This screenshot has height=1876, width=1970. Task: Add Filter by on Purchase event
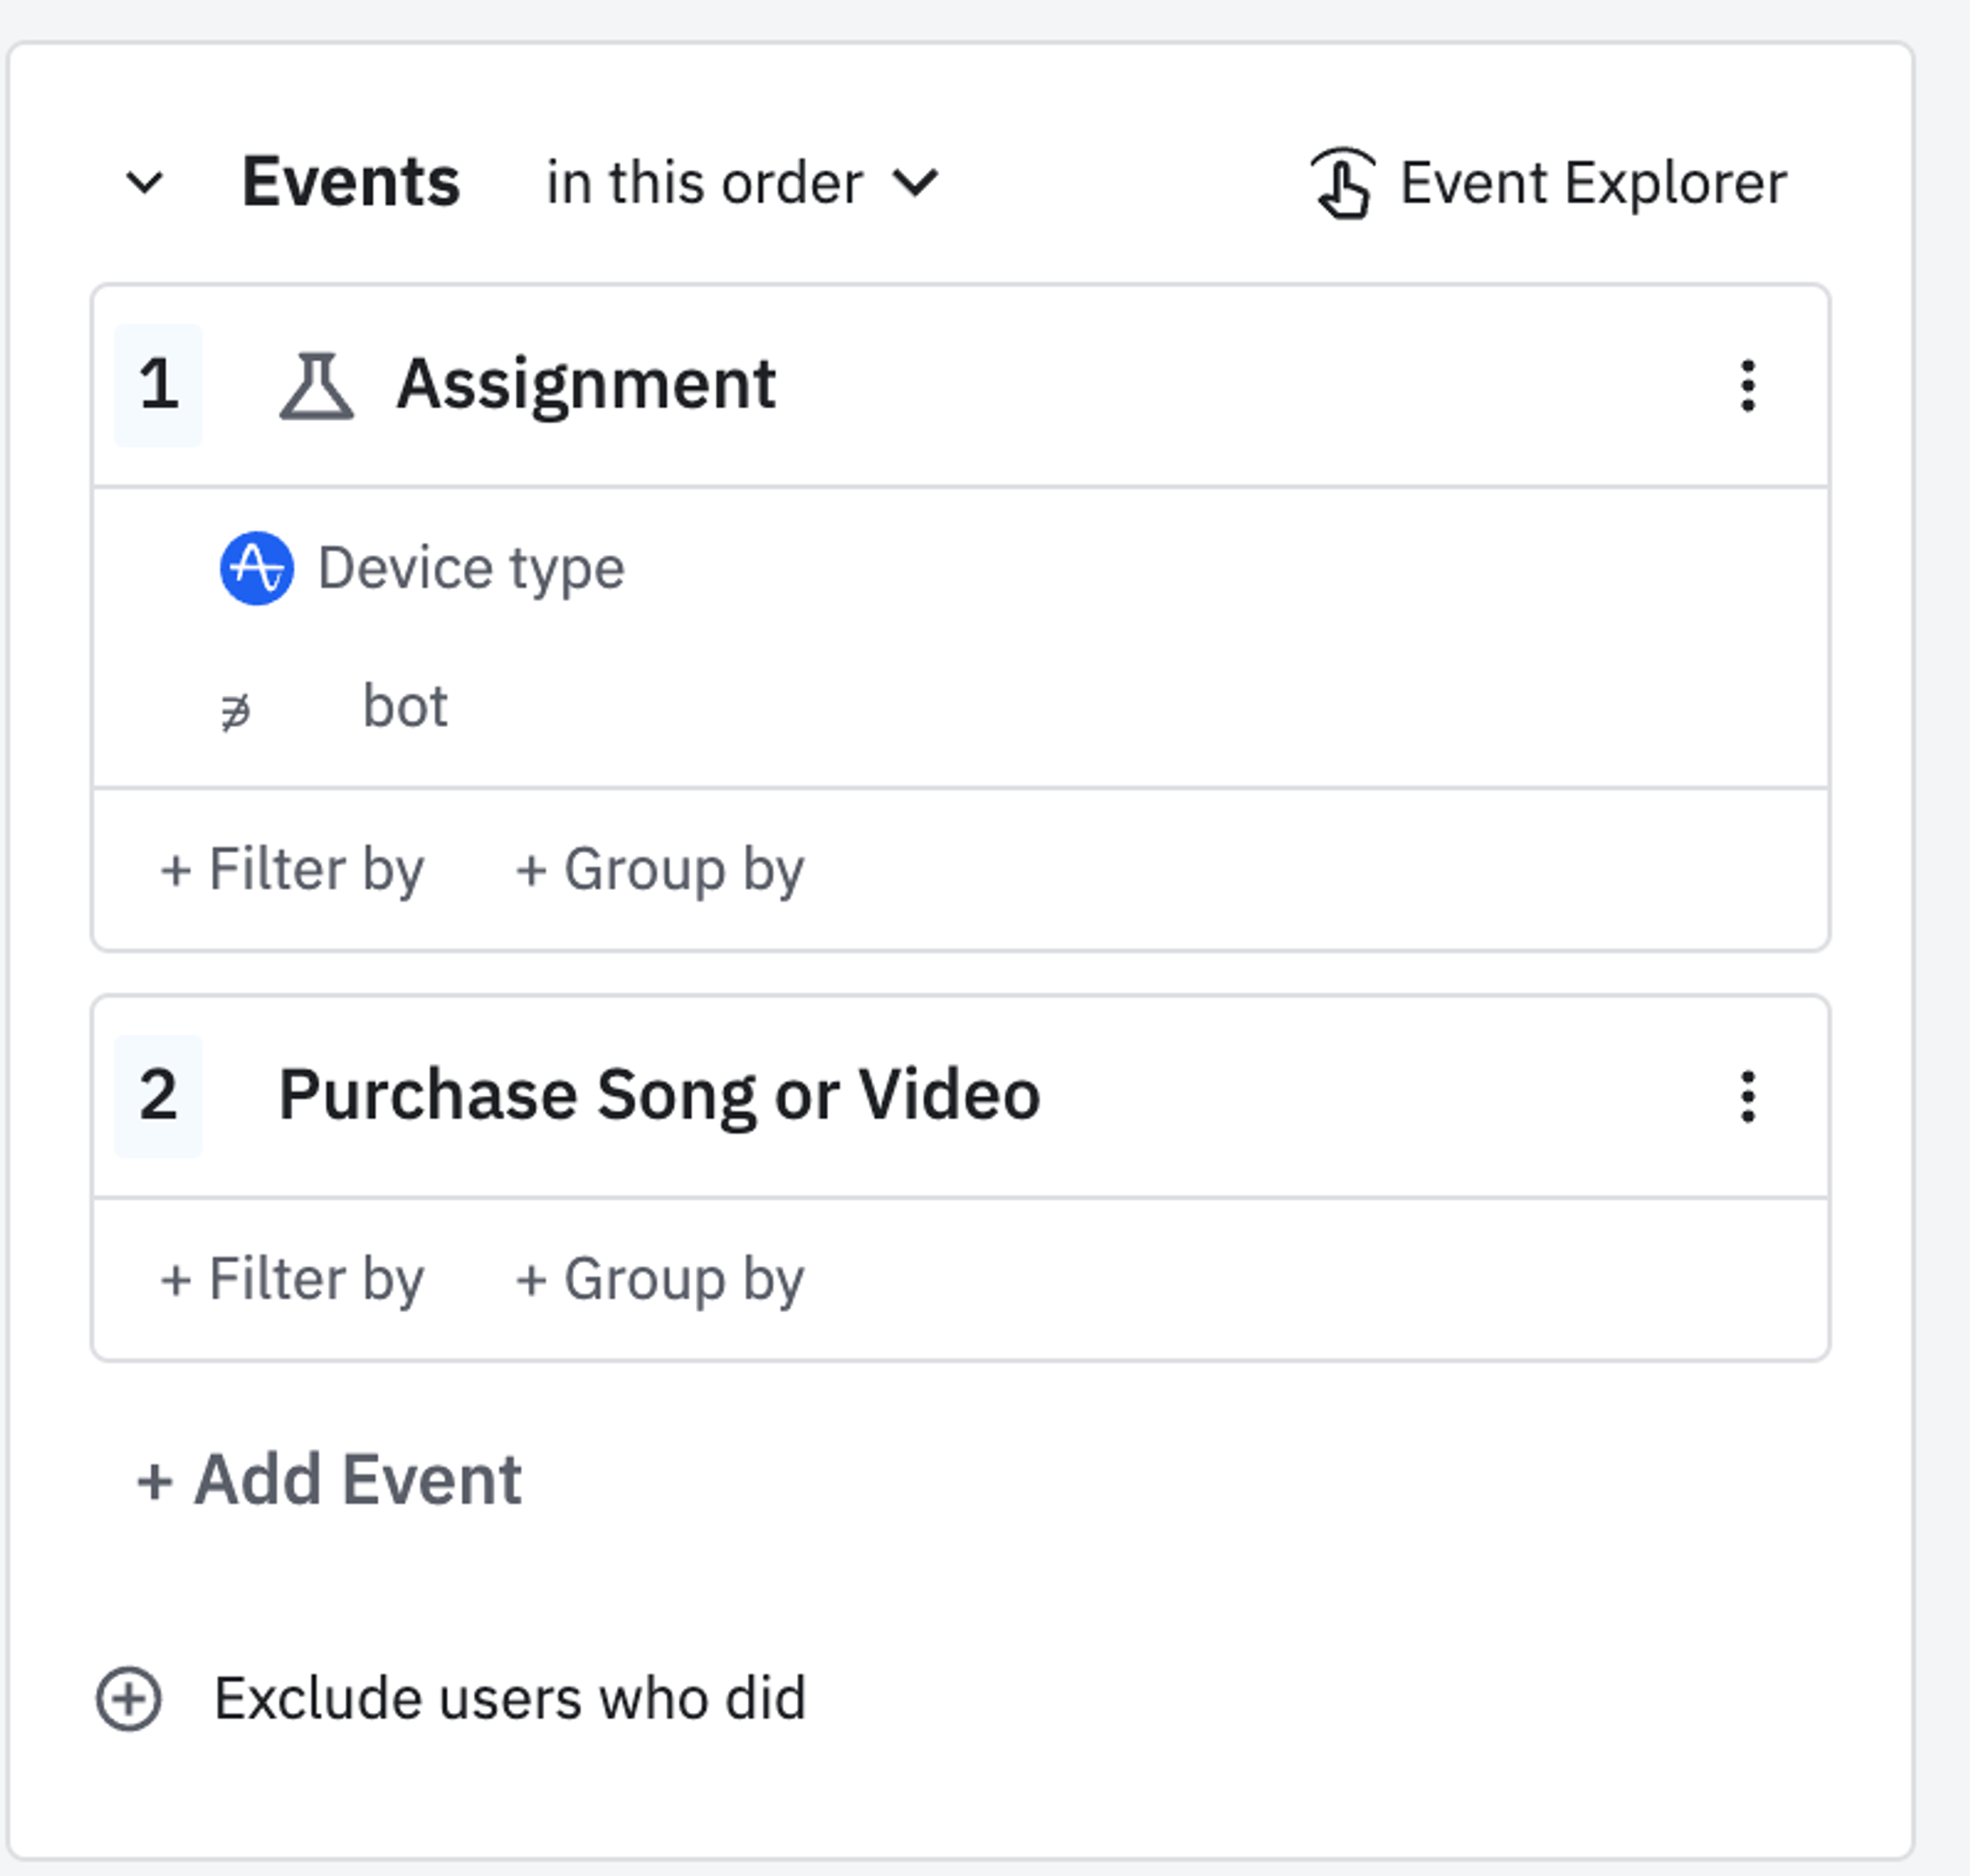click(292, 1279)
